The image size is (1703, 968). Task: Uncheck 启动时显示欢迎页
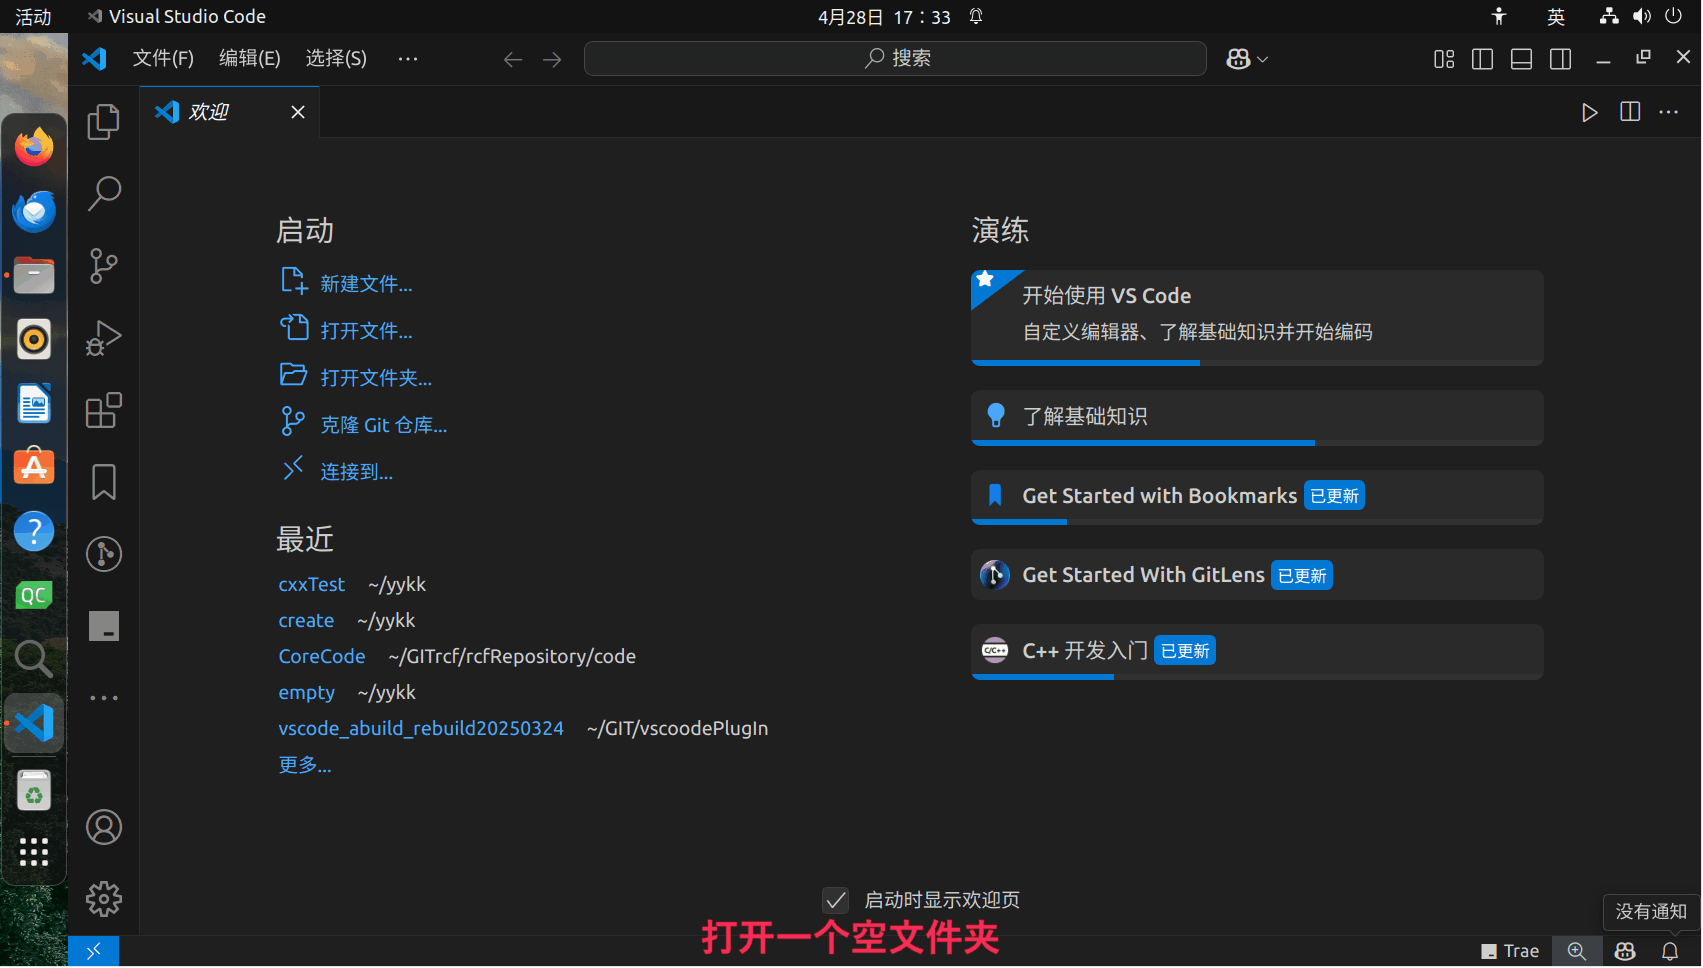(836, 900)
